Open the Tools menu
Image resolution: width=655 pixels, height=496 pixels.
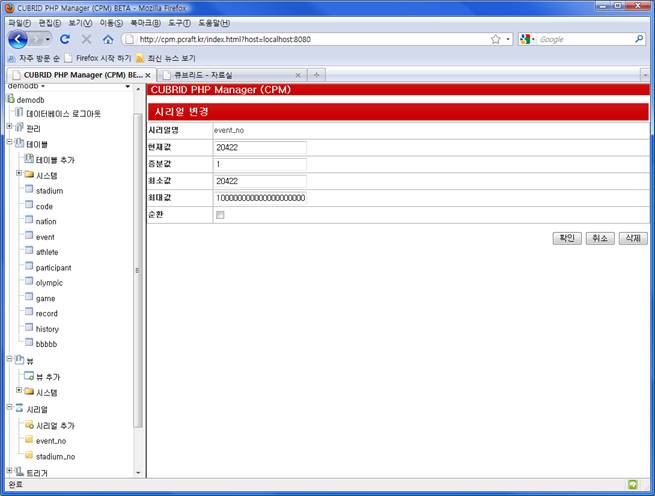[180, 23]
